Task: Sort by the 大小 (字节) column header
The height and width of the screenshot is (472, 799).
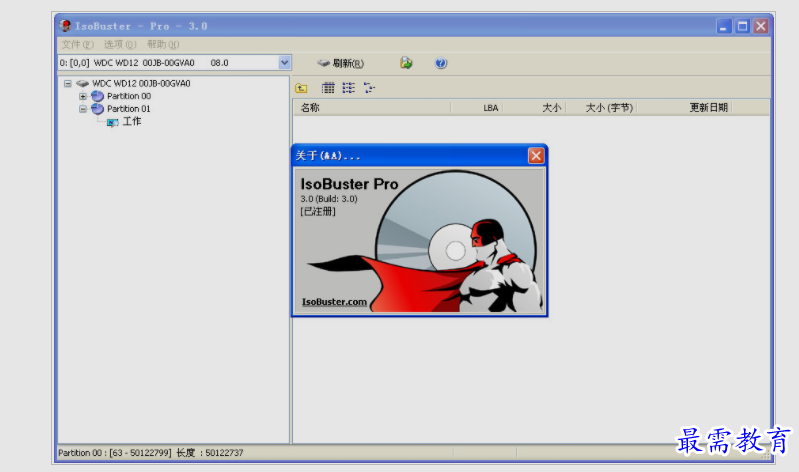Action: click(601, 108)
